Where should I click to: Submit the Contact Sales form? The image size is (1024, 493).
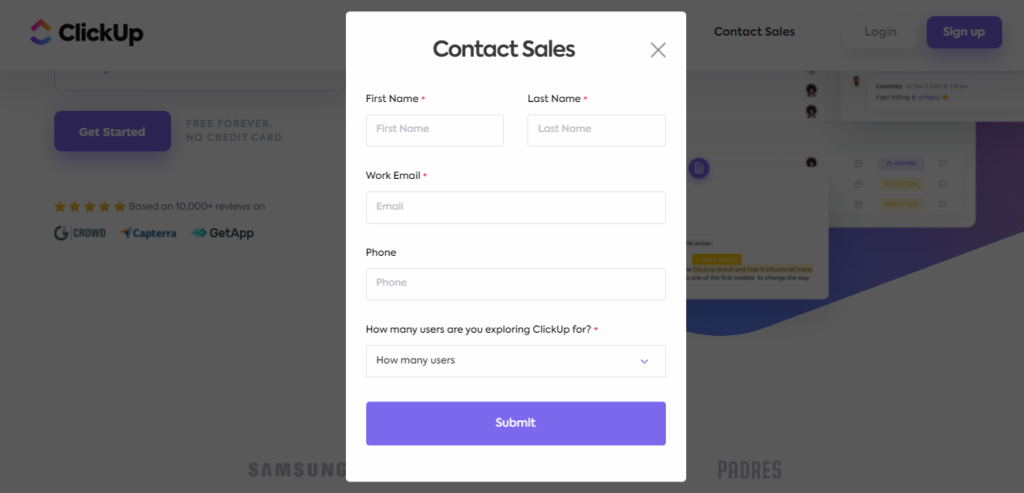click(515, 423)
